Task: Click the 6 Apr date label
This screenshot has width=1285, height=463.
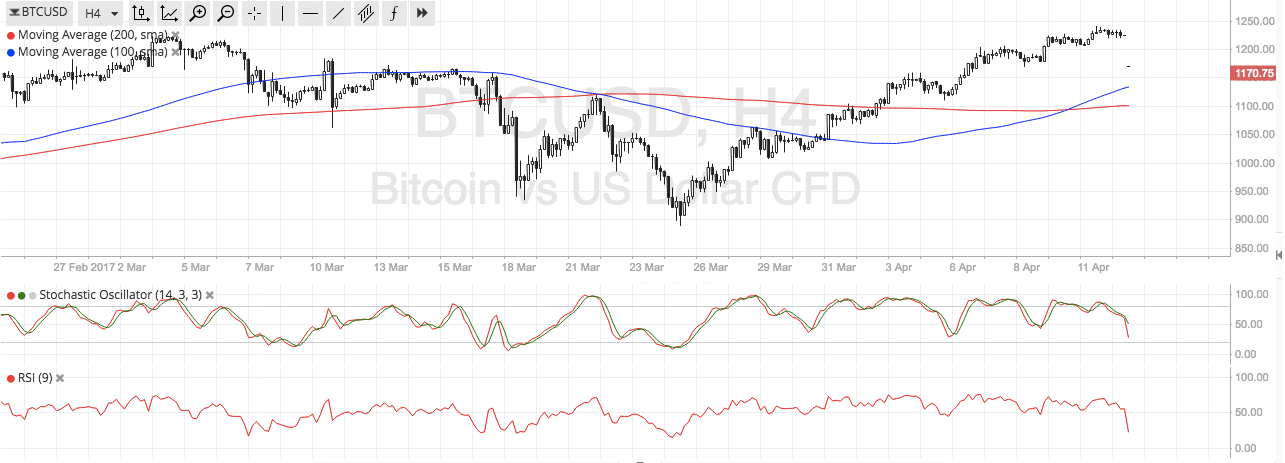Action: coord(962,268)
